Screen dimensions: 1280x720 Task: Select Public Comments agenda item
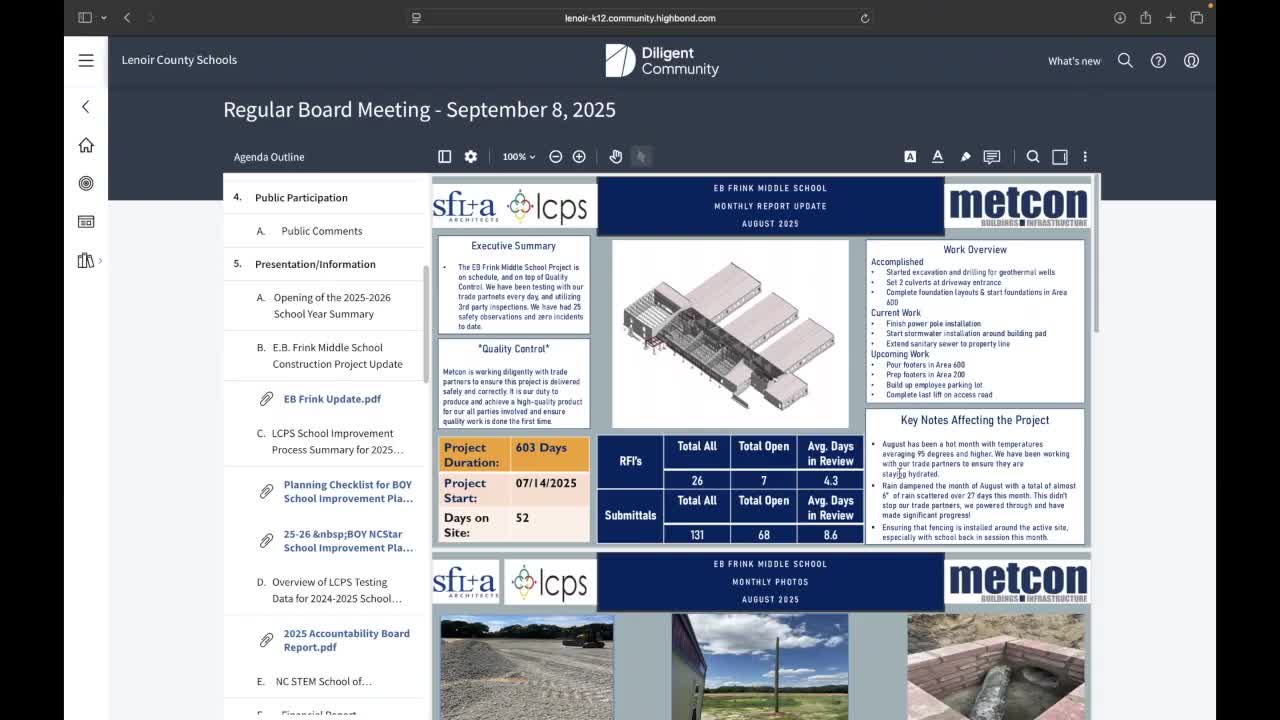321,231
